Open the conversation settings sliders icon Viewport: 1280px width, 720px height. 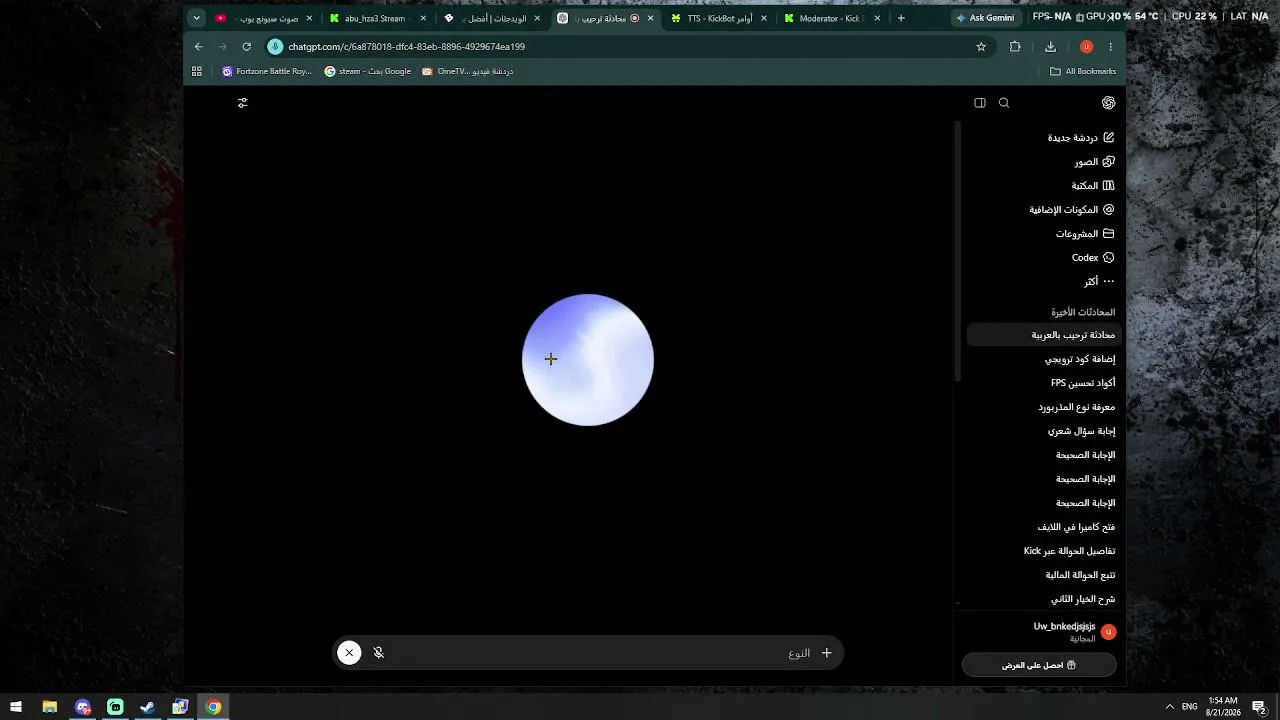pyautogui.click(x=243, y=103)
